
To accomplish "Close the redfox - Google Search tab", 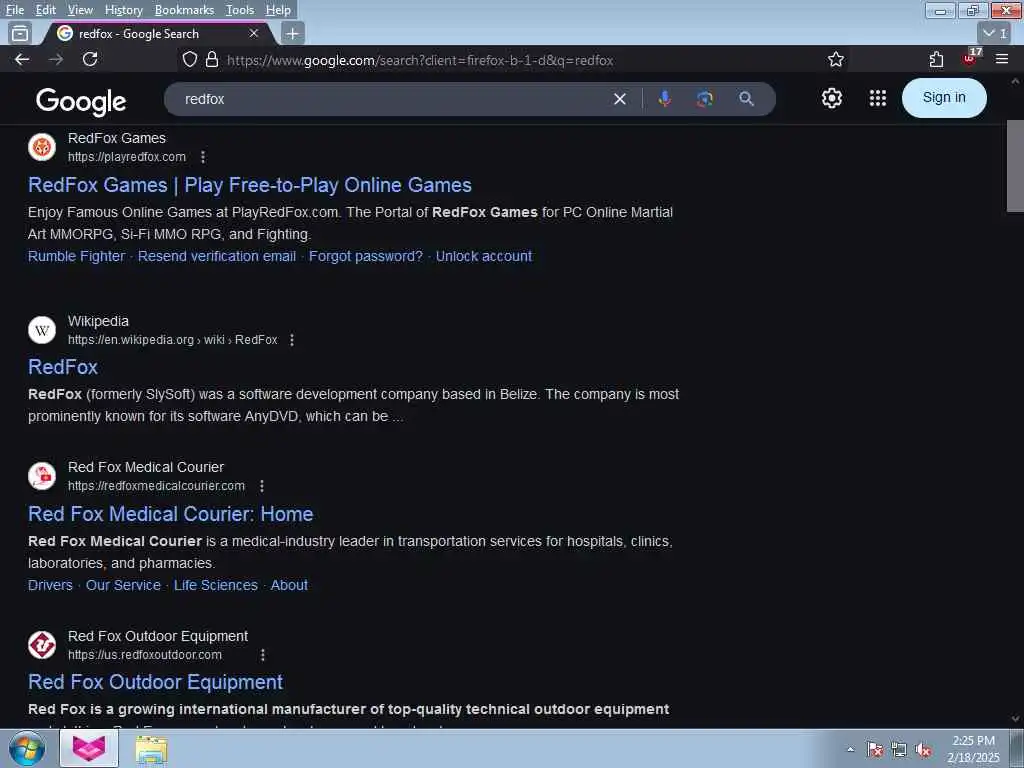I will coord(254,33).
